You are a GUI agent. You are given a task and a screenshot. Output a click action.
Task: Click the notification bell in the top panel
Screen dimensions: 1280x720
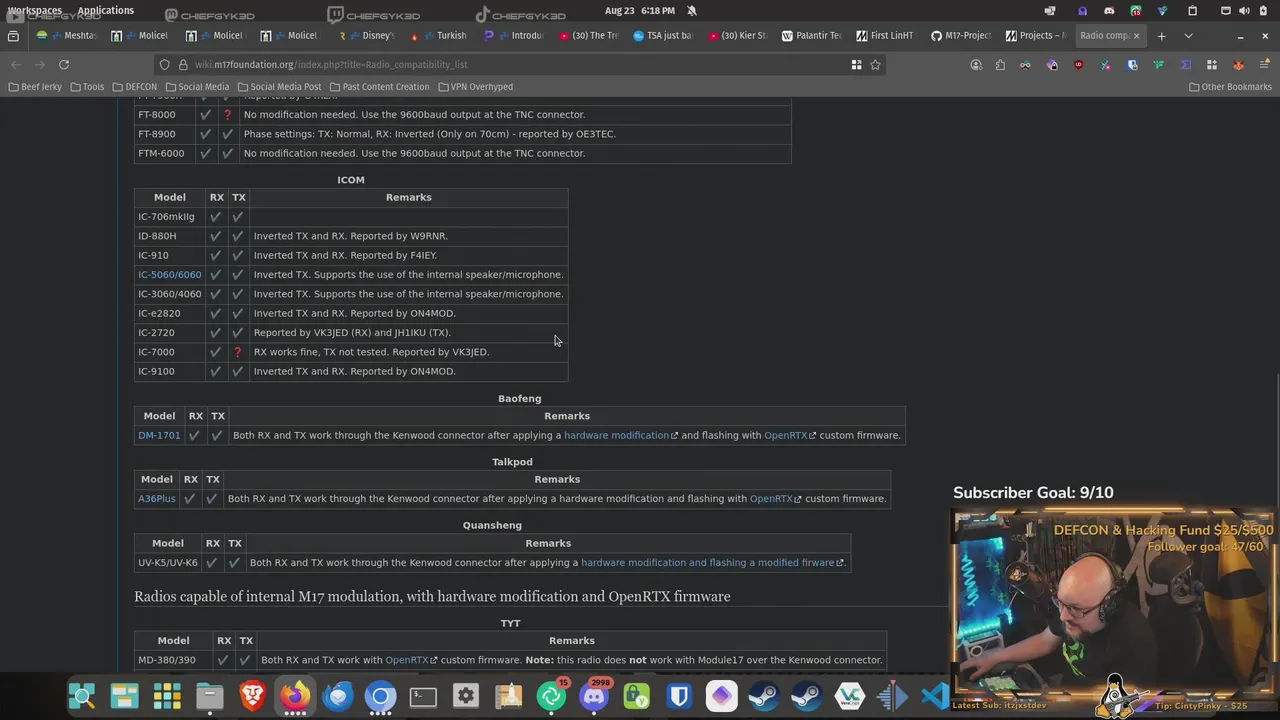coord(691,10)
